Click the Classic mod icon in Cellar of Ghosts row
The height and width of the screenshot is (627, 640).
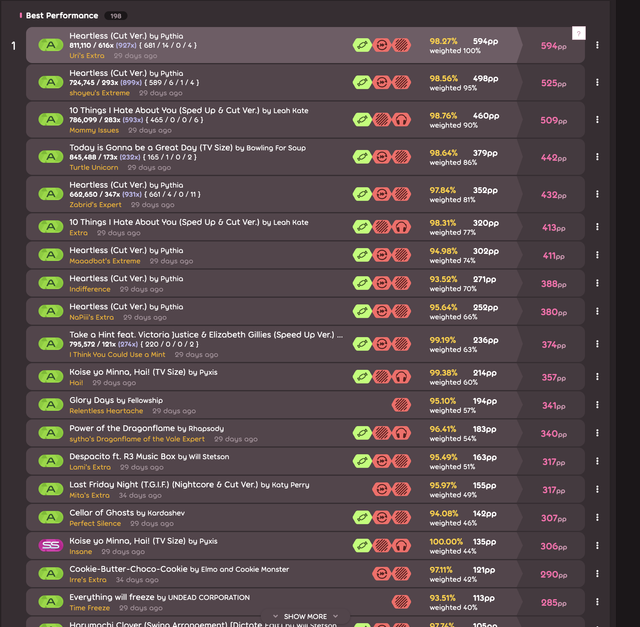(x=362, y=517)
